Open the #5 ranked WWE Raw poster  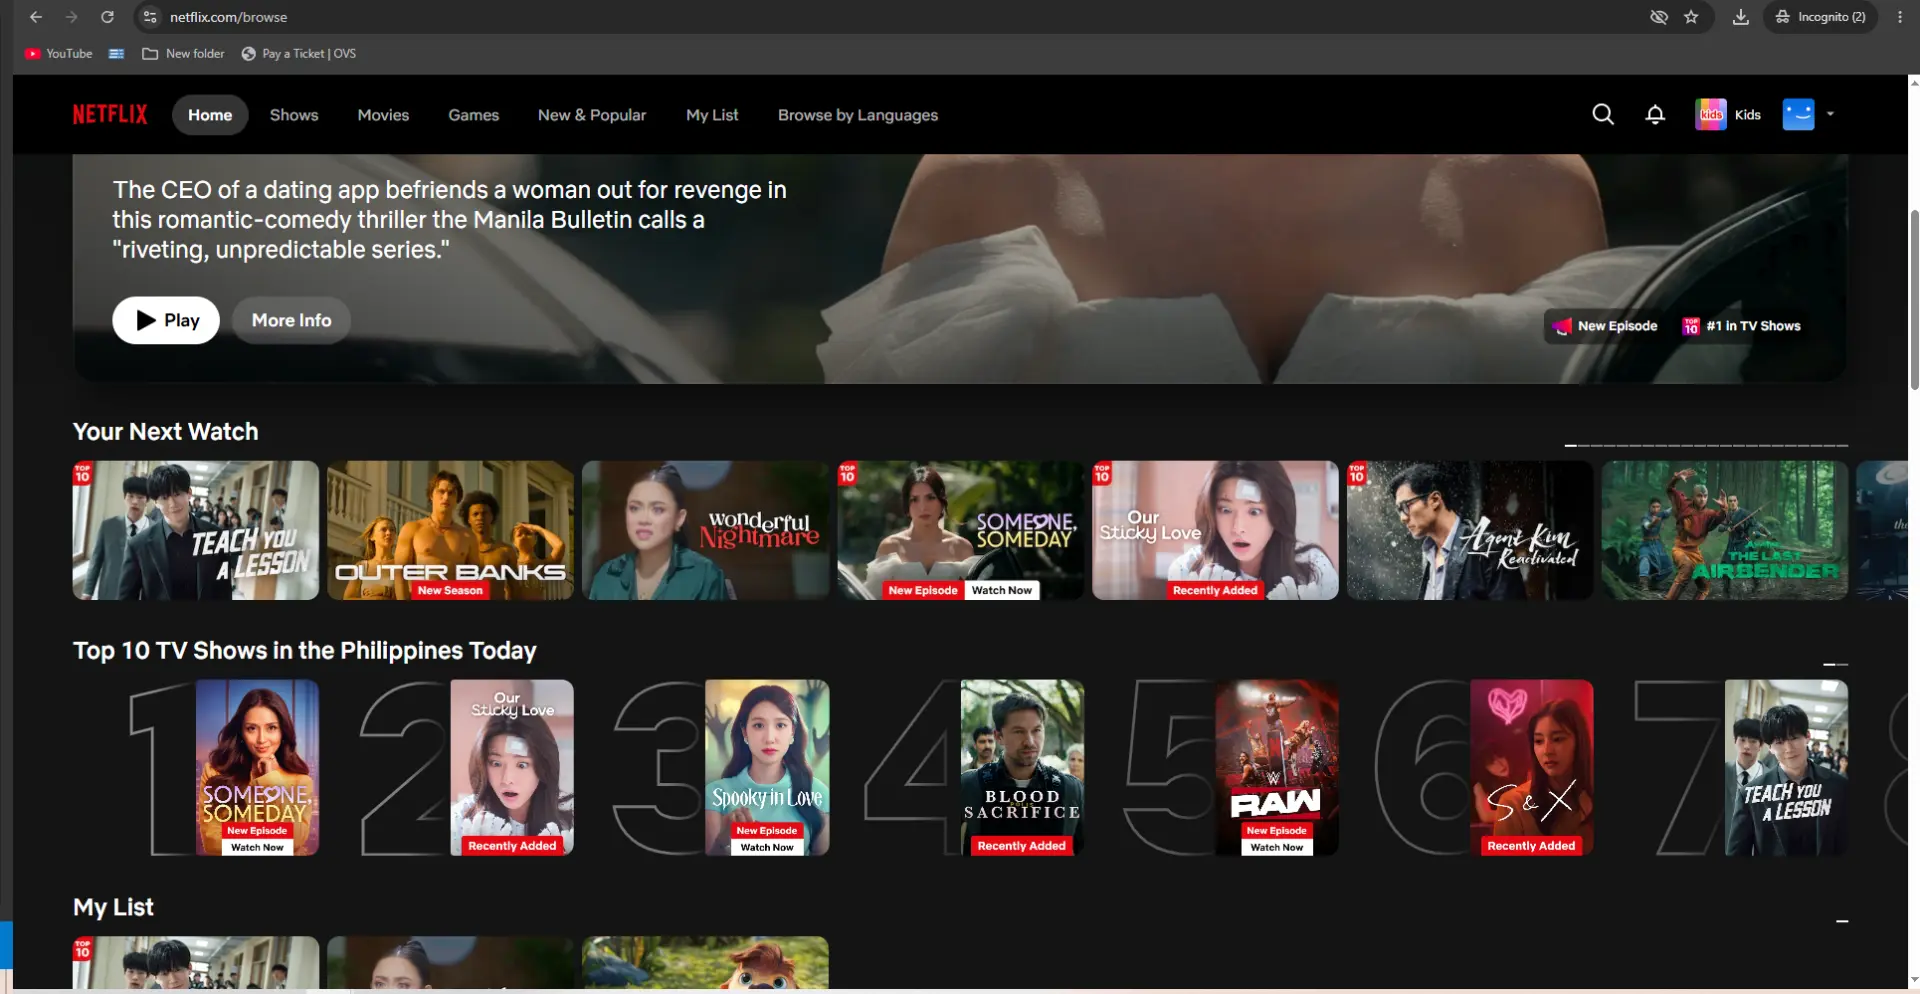tap(1277, 768)
